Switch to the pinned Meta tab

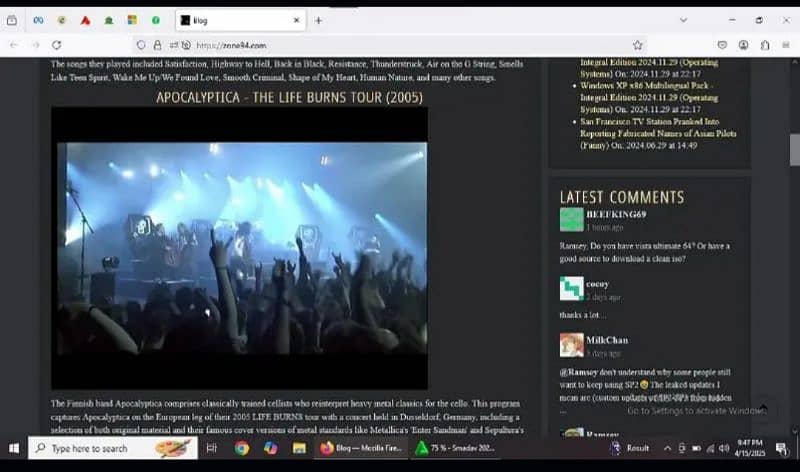(38, 20)
